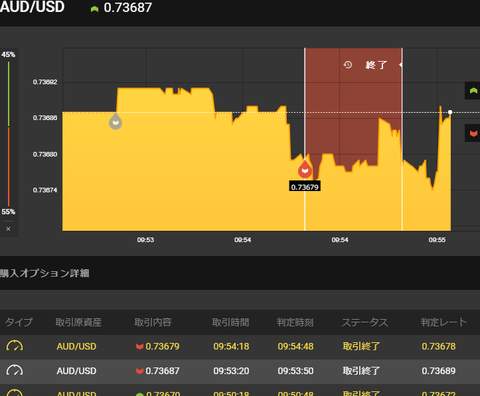Click the タイプ column header

coord(19,322)
